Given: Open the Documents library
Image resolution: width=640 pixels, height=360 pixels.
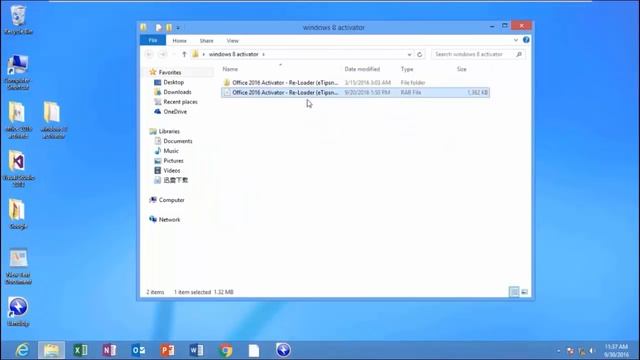Looking at the screenshot, I should [x=178, y=141].
